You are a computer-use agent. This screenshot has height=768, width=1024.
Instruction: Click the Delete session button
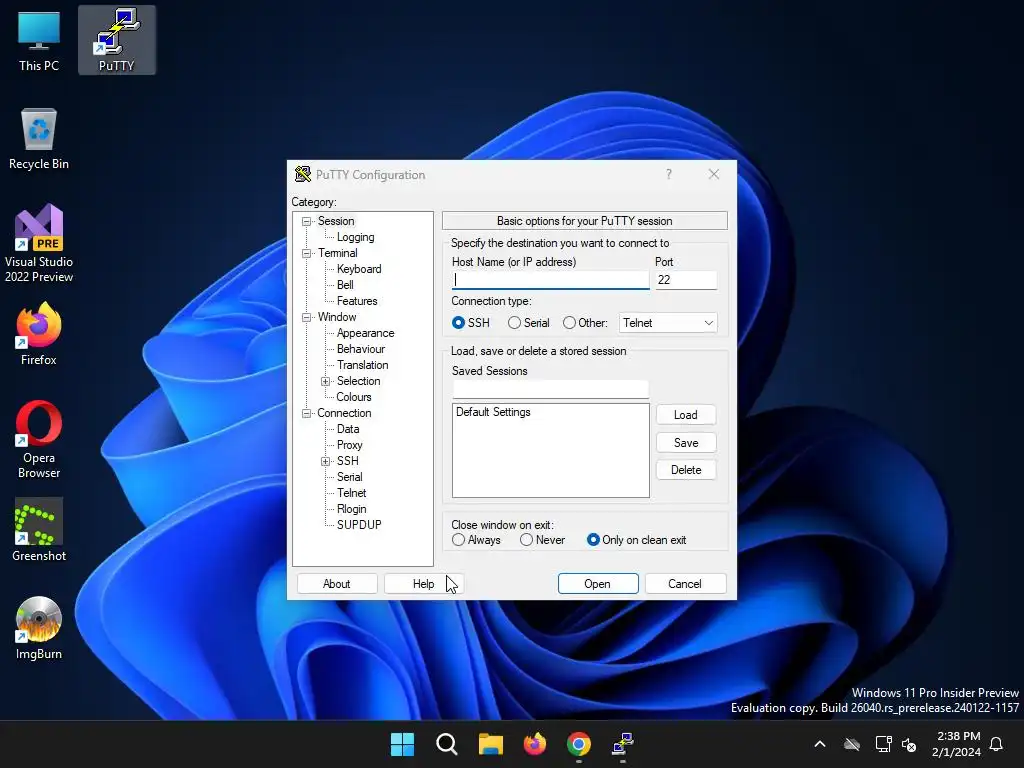(686, 470)
